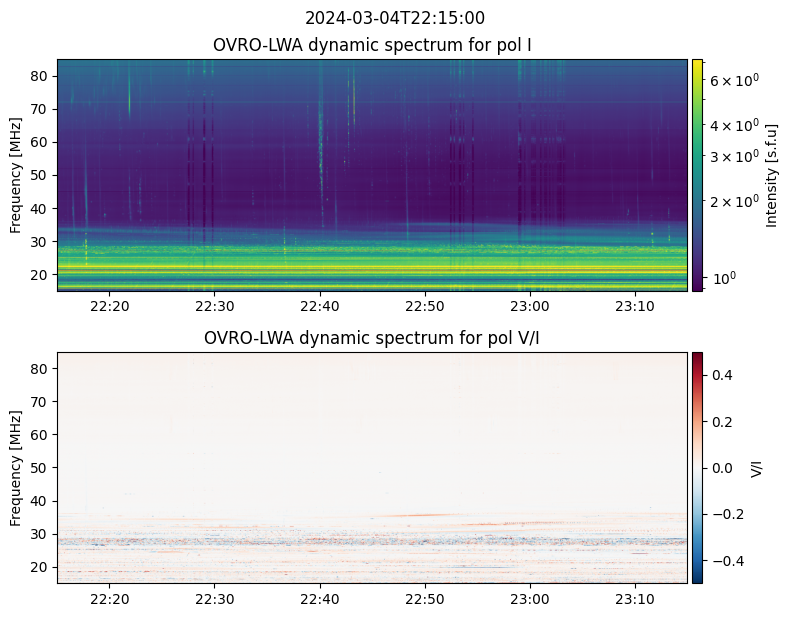
Task: Click the red-blue V/I colorbar
Action: pos(697,467)
